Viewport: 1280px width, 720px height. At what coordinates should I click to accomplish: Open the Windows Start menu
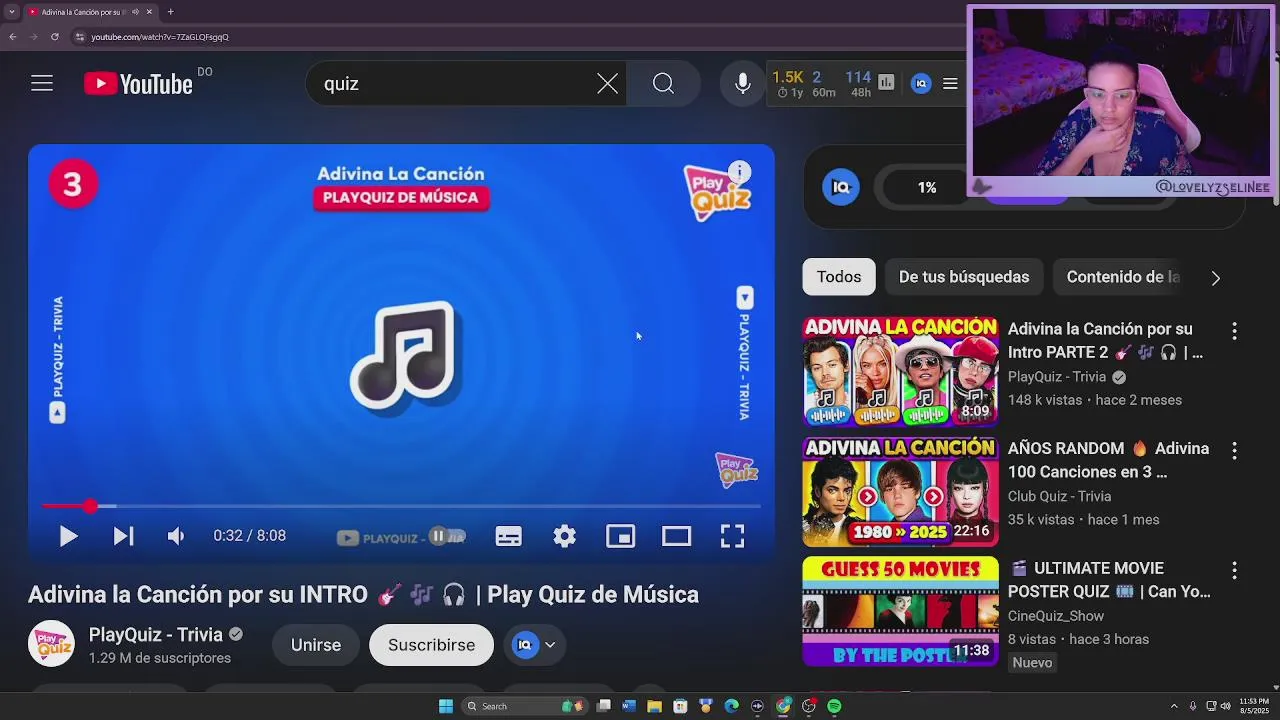pos(446,706)
